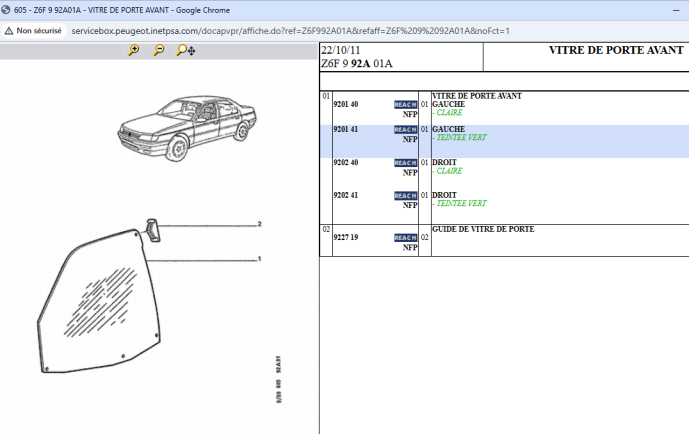Click the REACH badge for part 9201 40
The image size is (689, 434).
pyautogui.click(x=405, y=105)
